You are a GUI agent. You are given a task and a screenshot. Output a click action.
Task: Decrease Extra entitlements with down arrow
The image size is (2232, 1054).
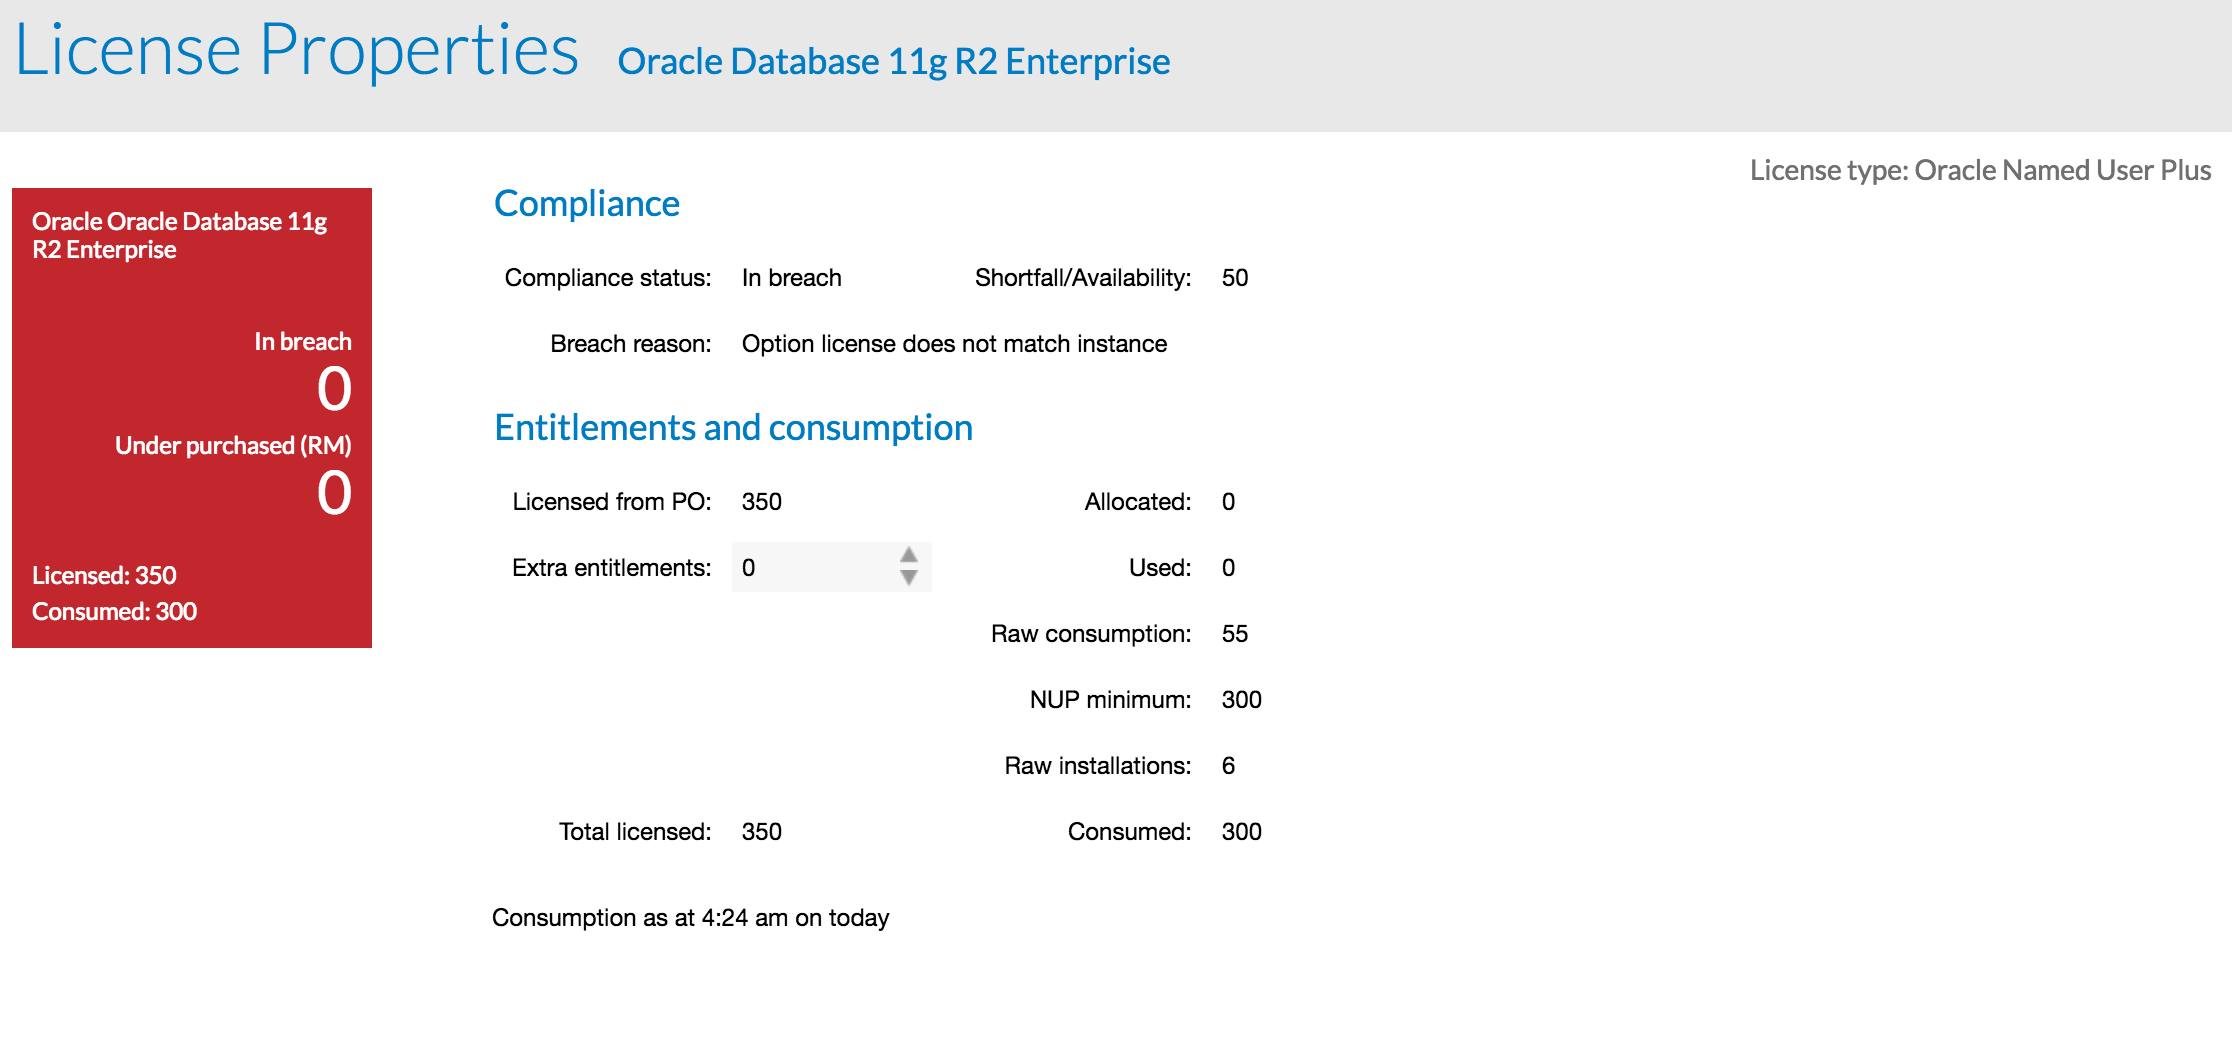click(908, 577)
